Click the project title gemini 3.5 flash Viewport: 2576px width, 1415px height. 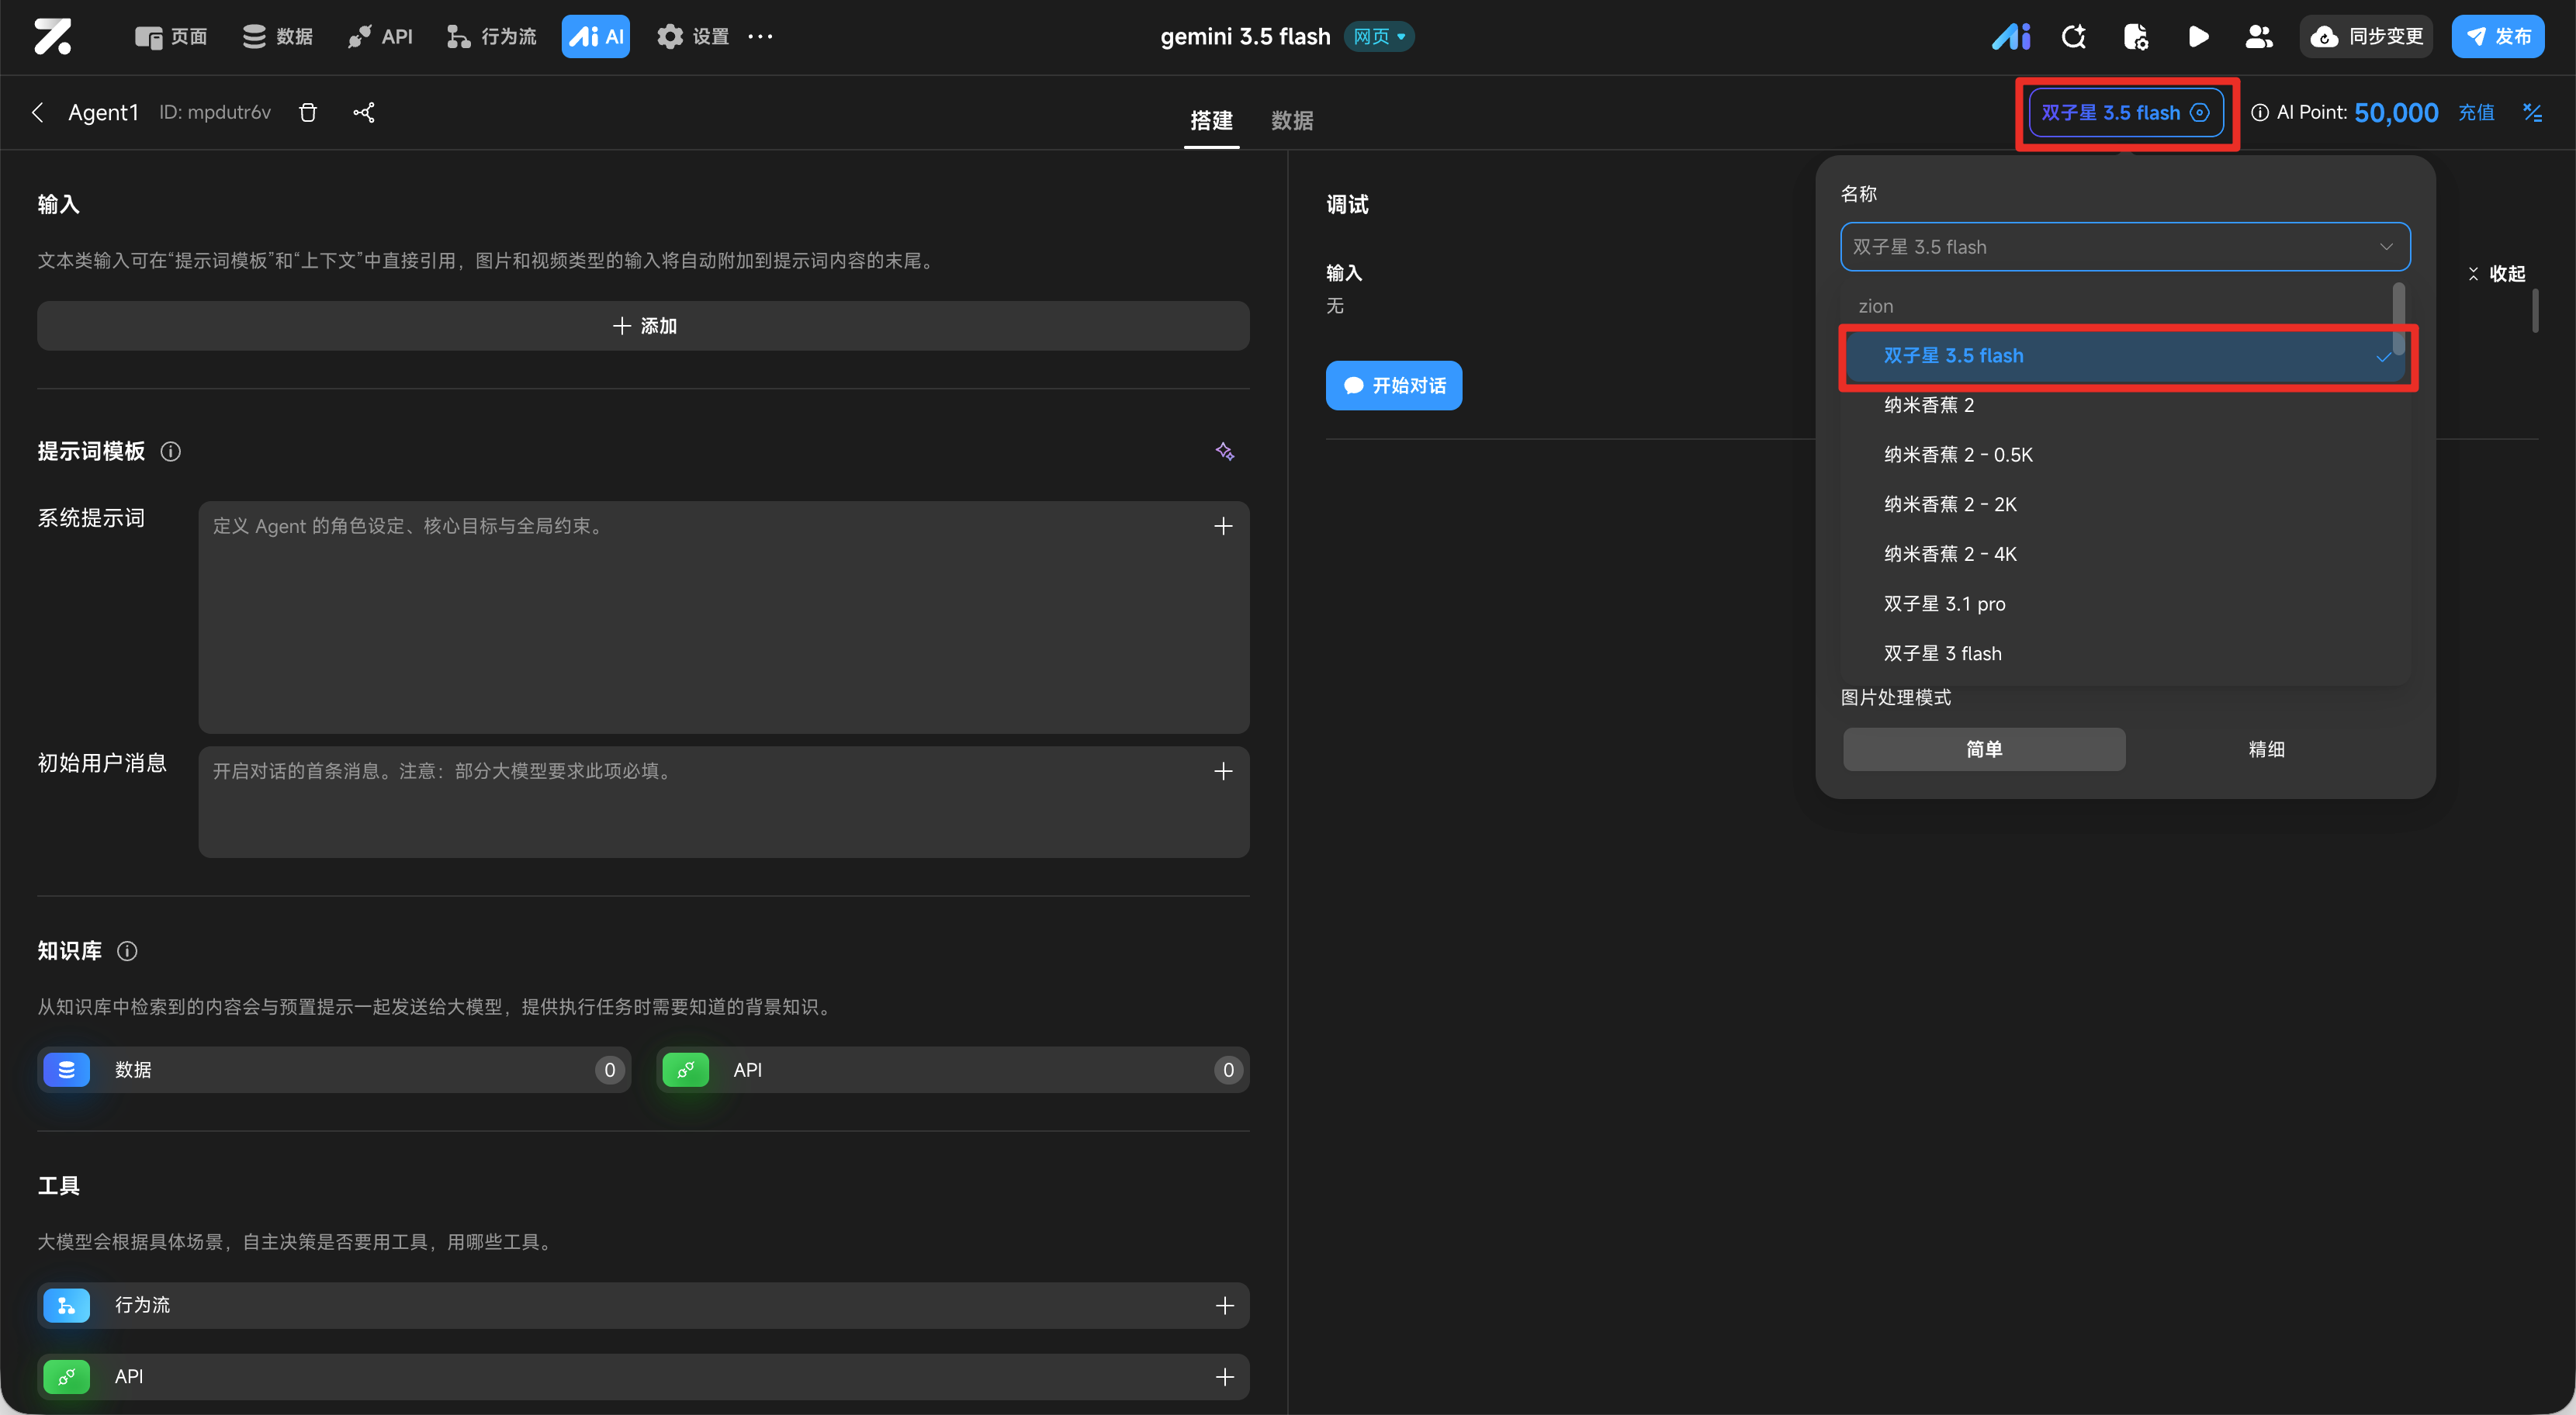tap(1245, 36)
